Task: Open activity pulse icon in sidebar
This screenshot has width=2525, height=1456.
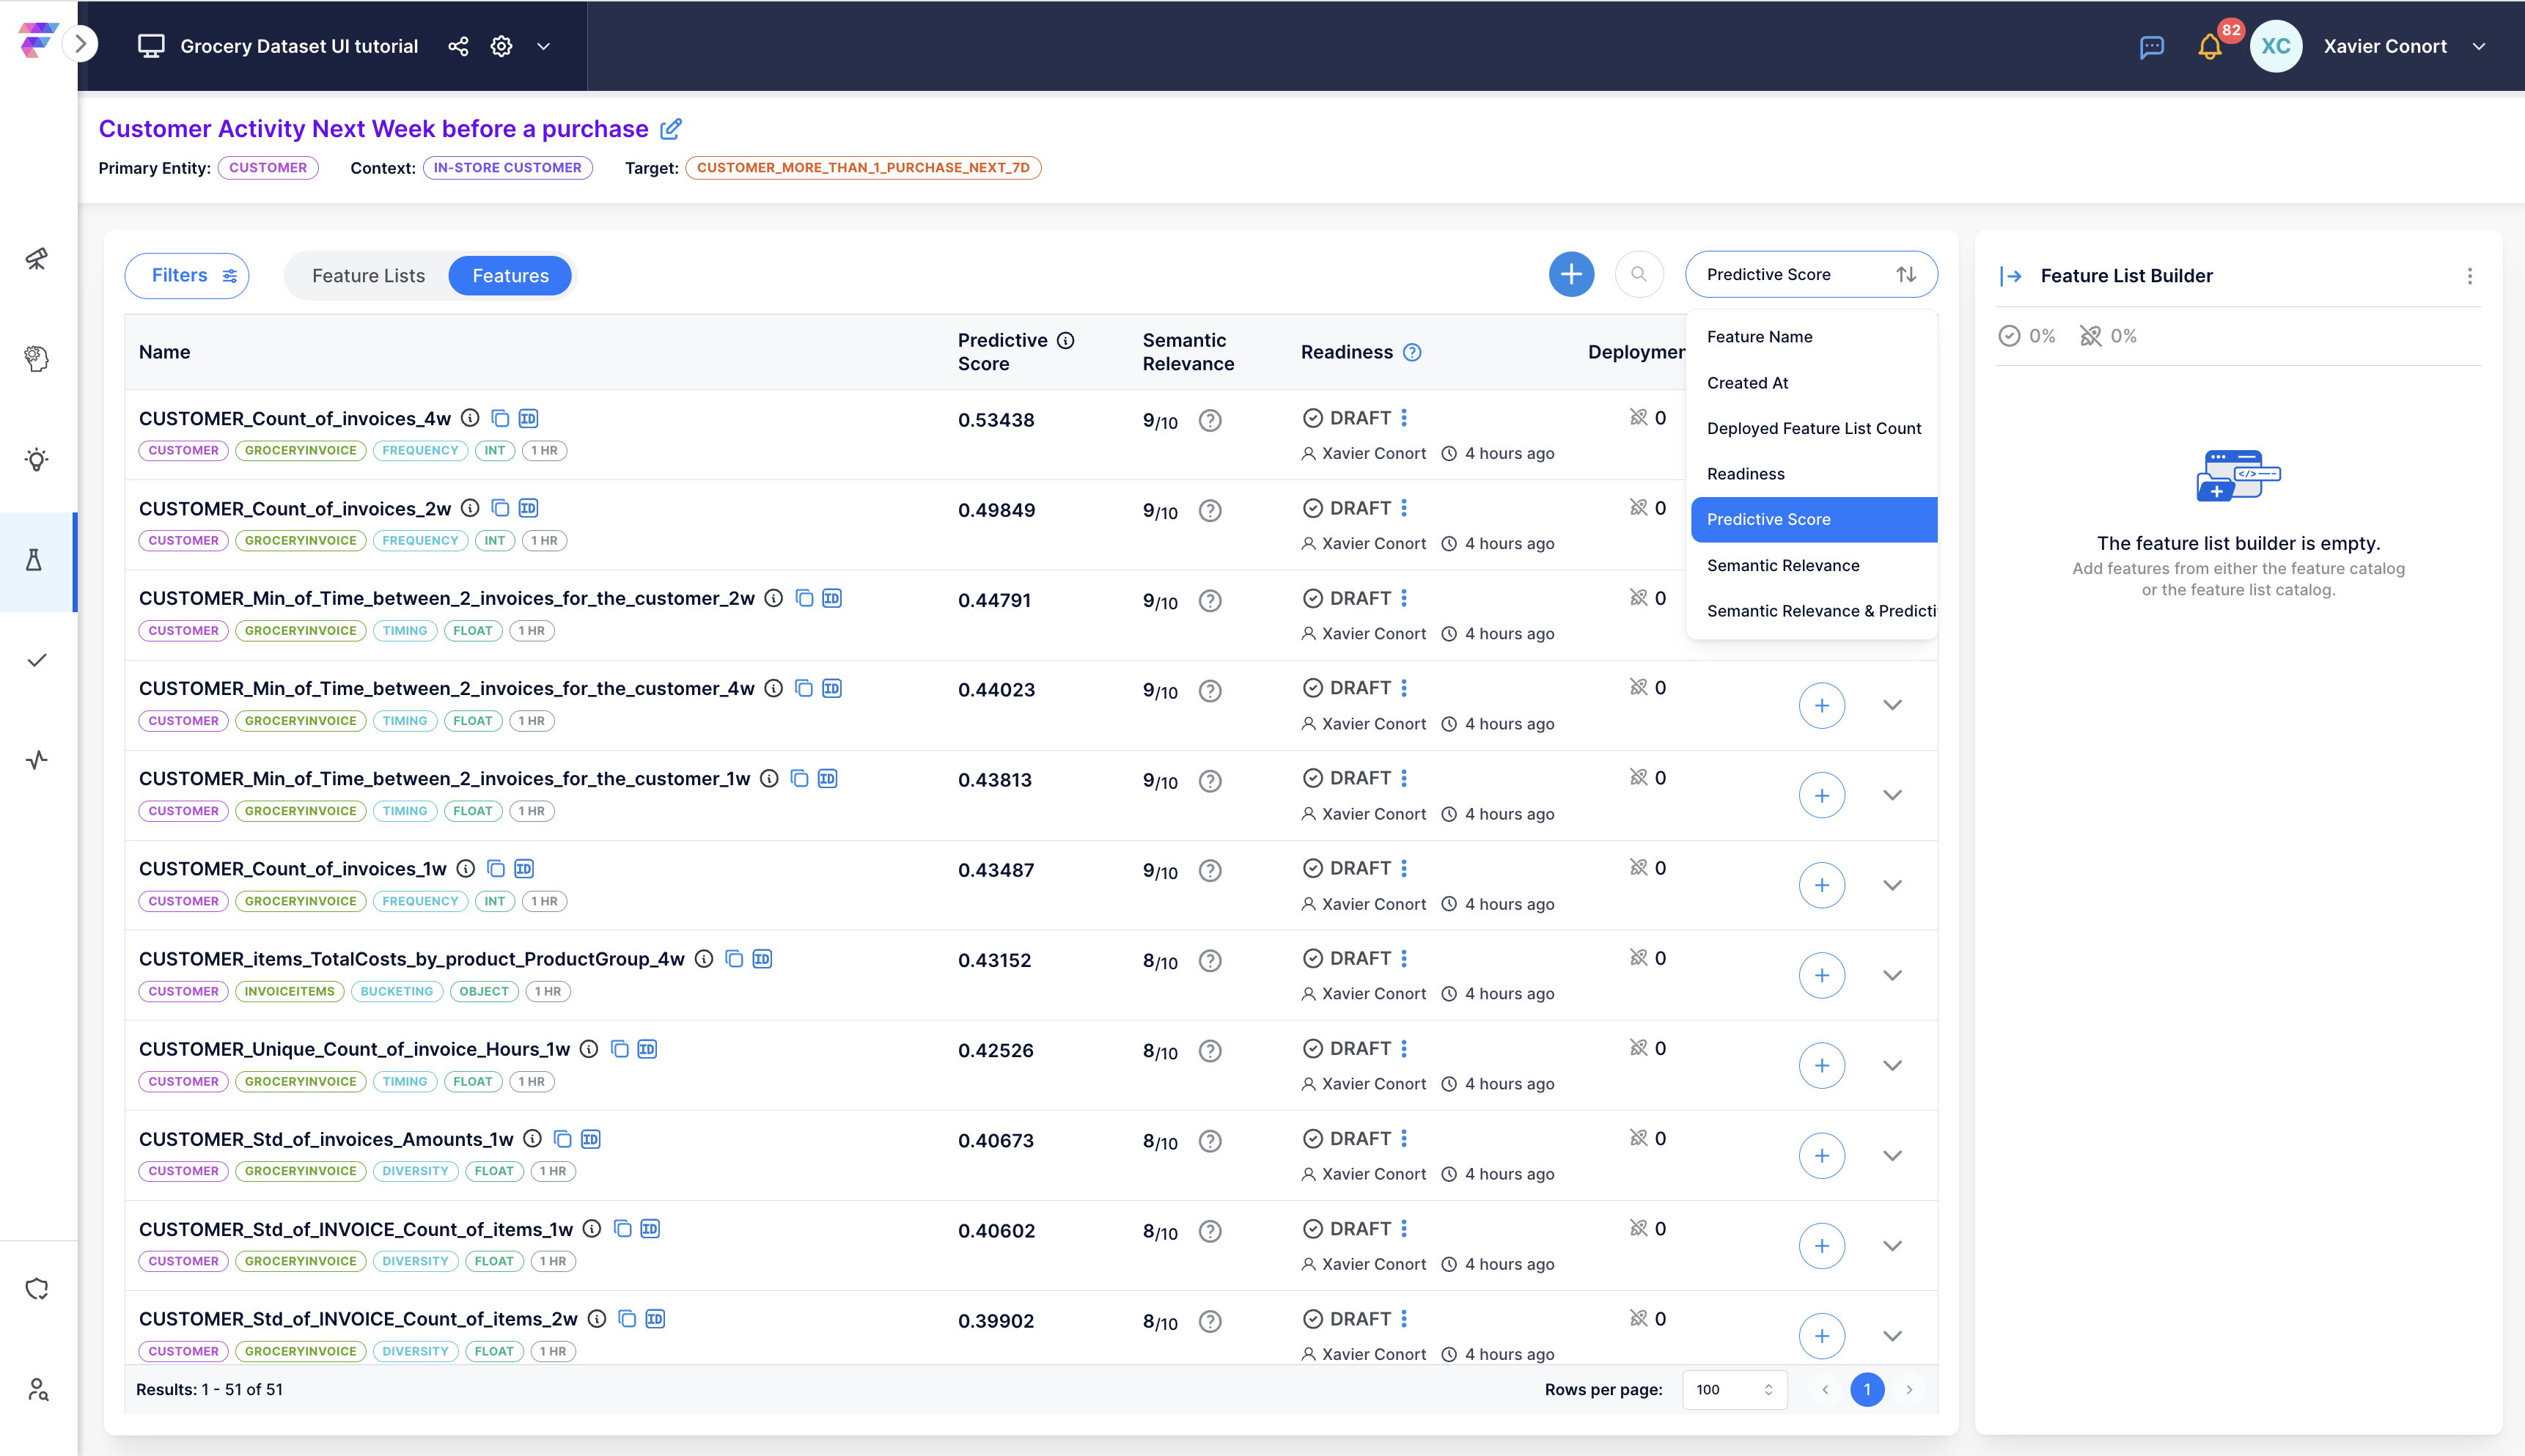Action: click(x=37, y=760)
